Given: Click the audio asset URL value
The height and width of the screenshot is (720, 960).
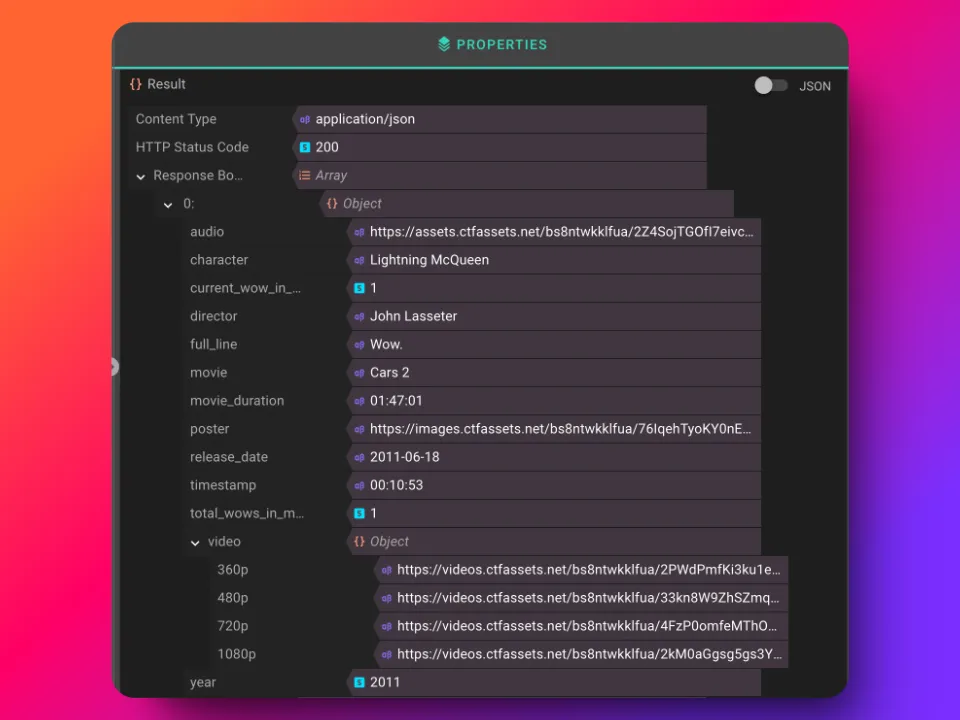Looking at the screenshot, I should [561, 232].
